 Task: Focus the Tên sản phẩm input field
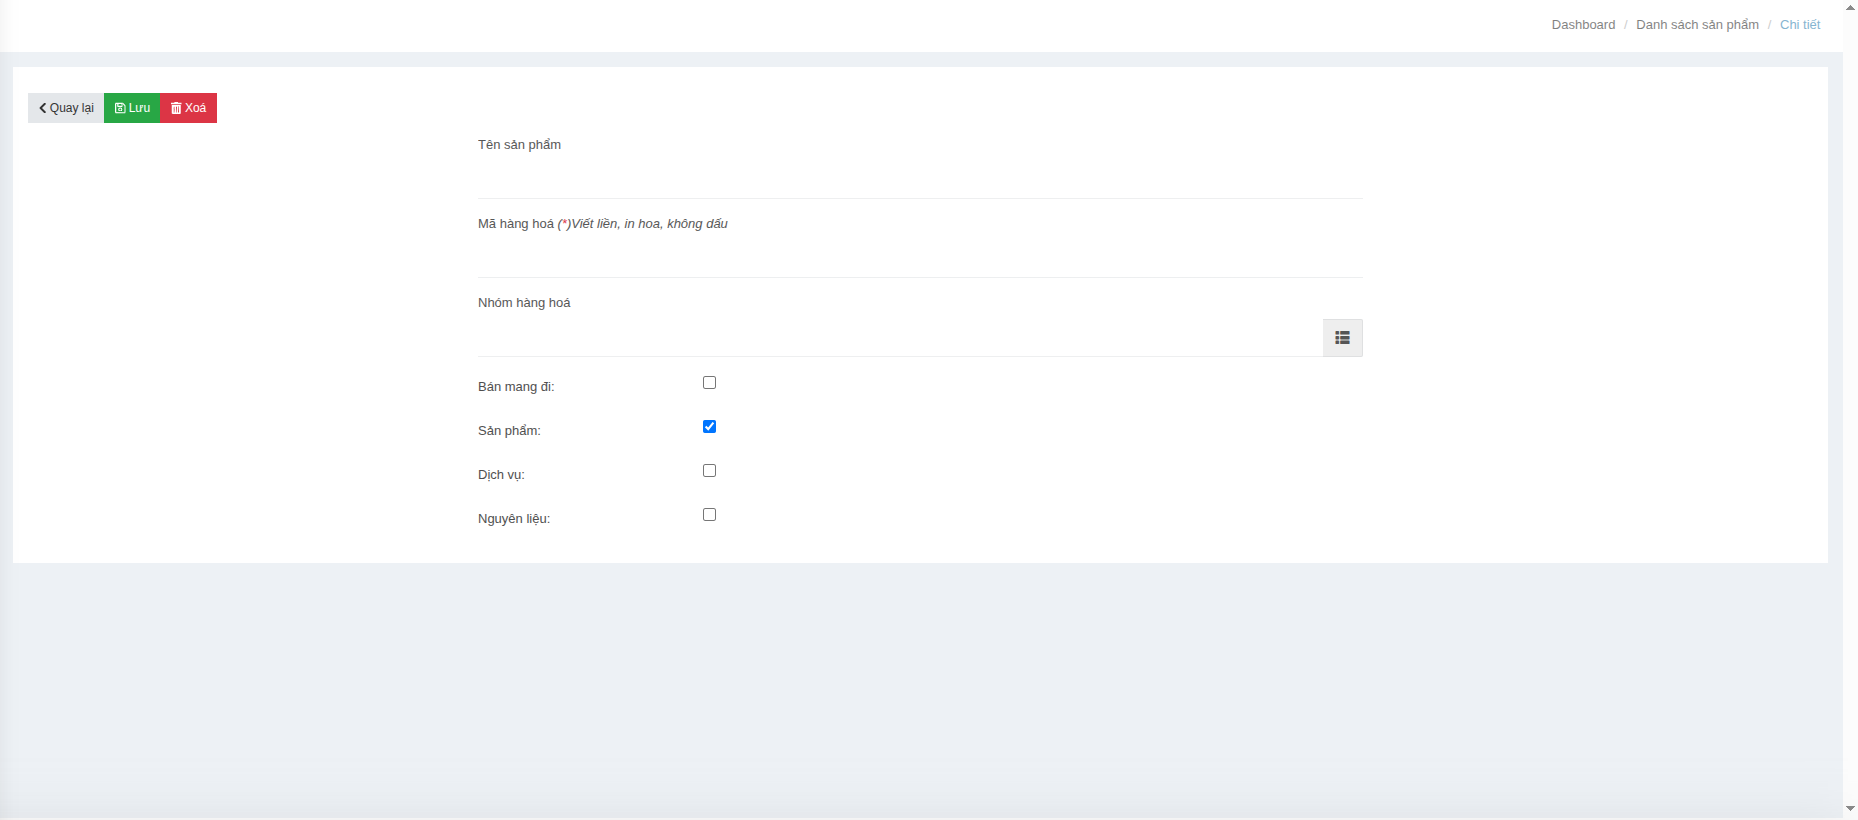[919, 180]
